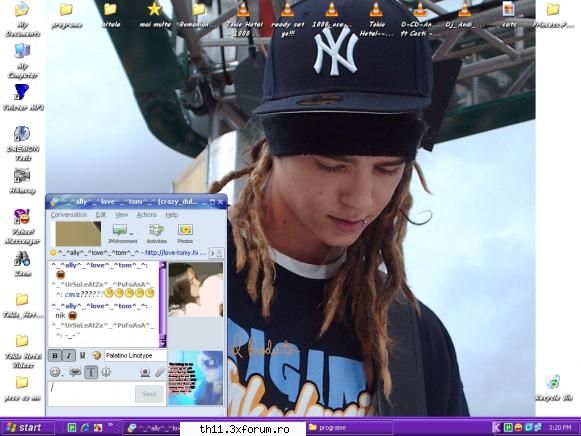Select the DAEMON Tools desktop icon
The image size is (581, 436).
[x=22, y=144]
